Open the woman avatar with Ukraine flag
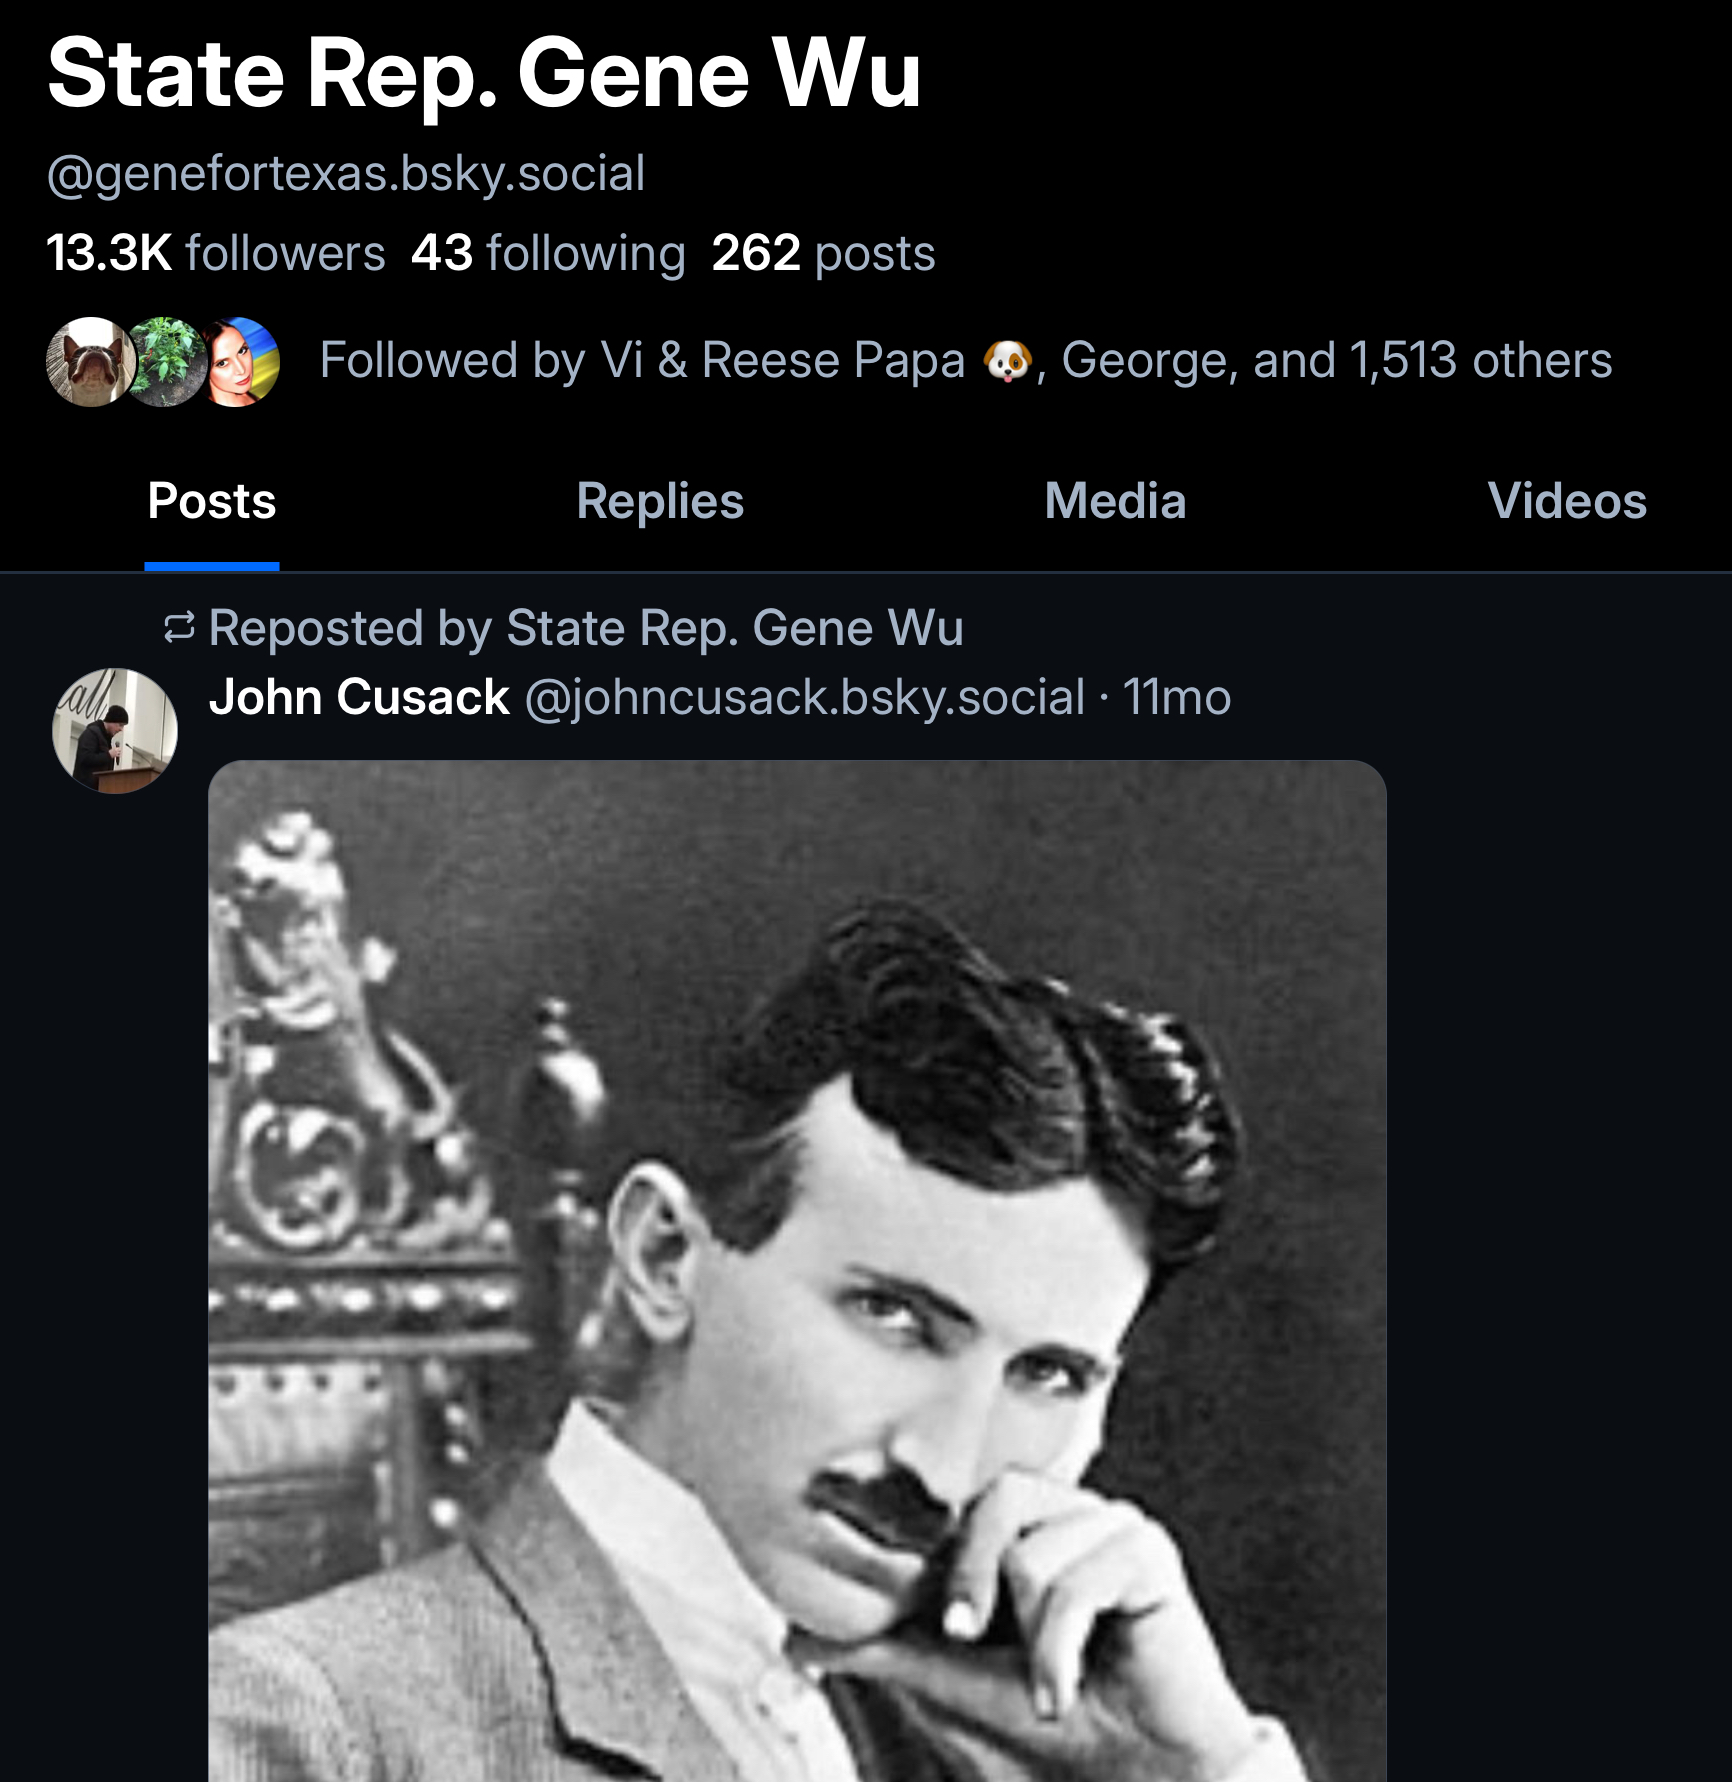This screenshot has width=1732, height=1782. tap(243, 362)
